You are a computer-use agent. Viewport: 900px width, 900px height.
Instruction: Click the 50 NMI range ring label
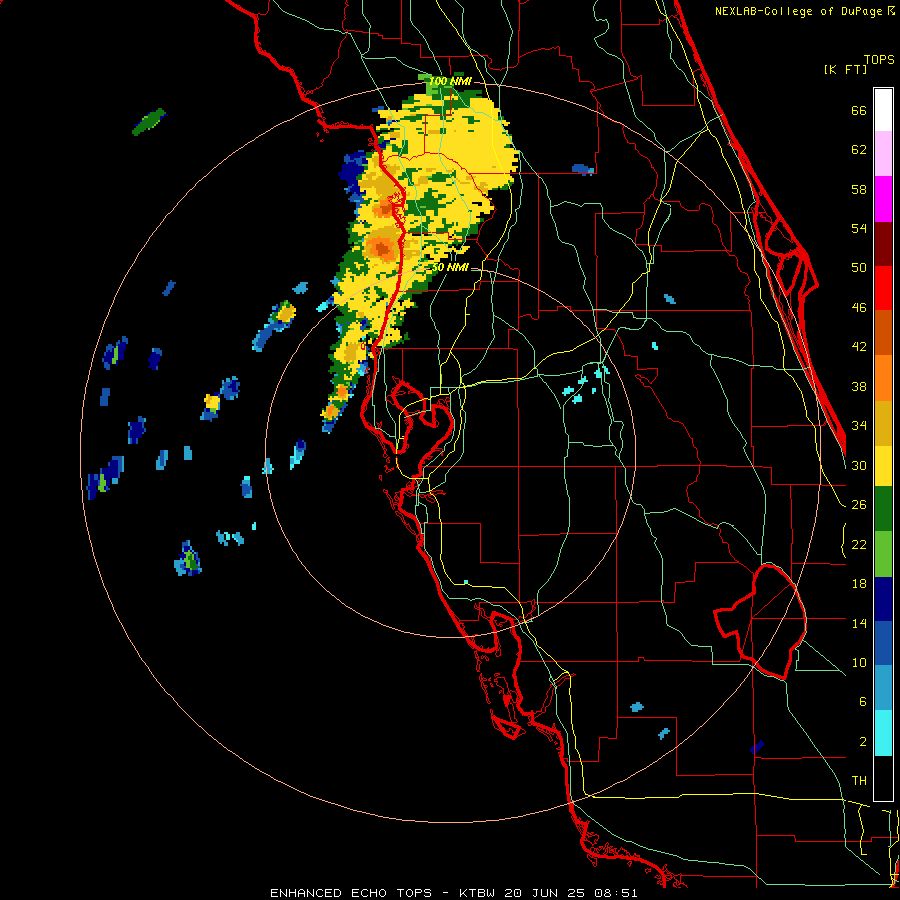(450, 267)
